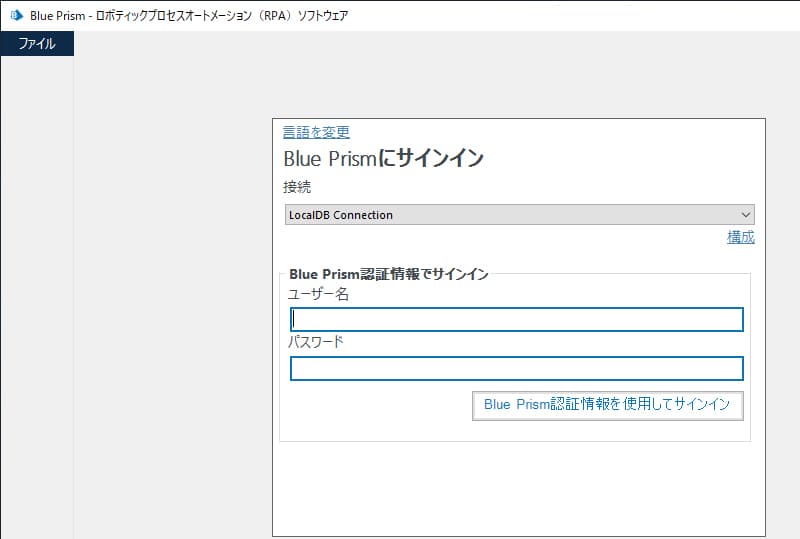This screenshot has width=800, height=539.
Task: Click the ユーザー名 label
Action: coord(318,294)
